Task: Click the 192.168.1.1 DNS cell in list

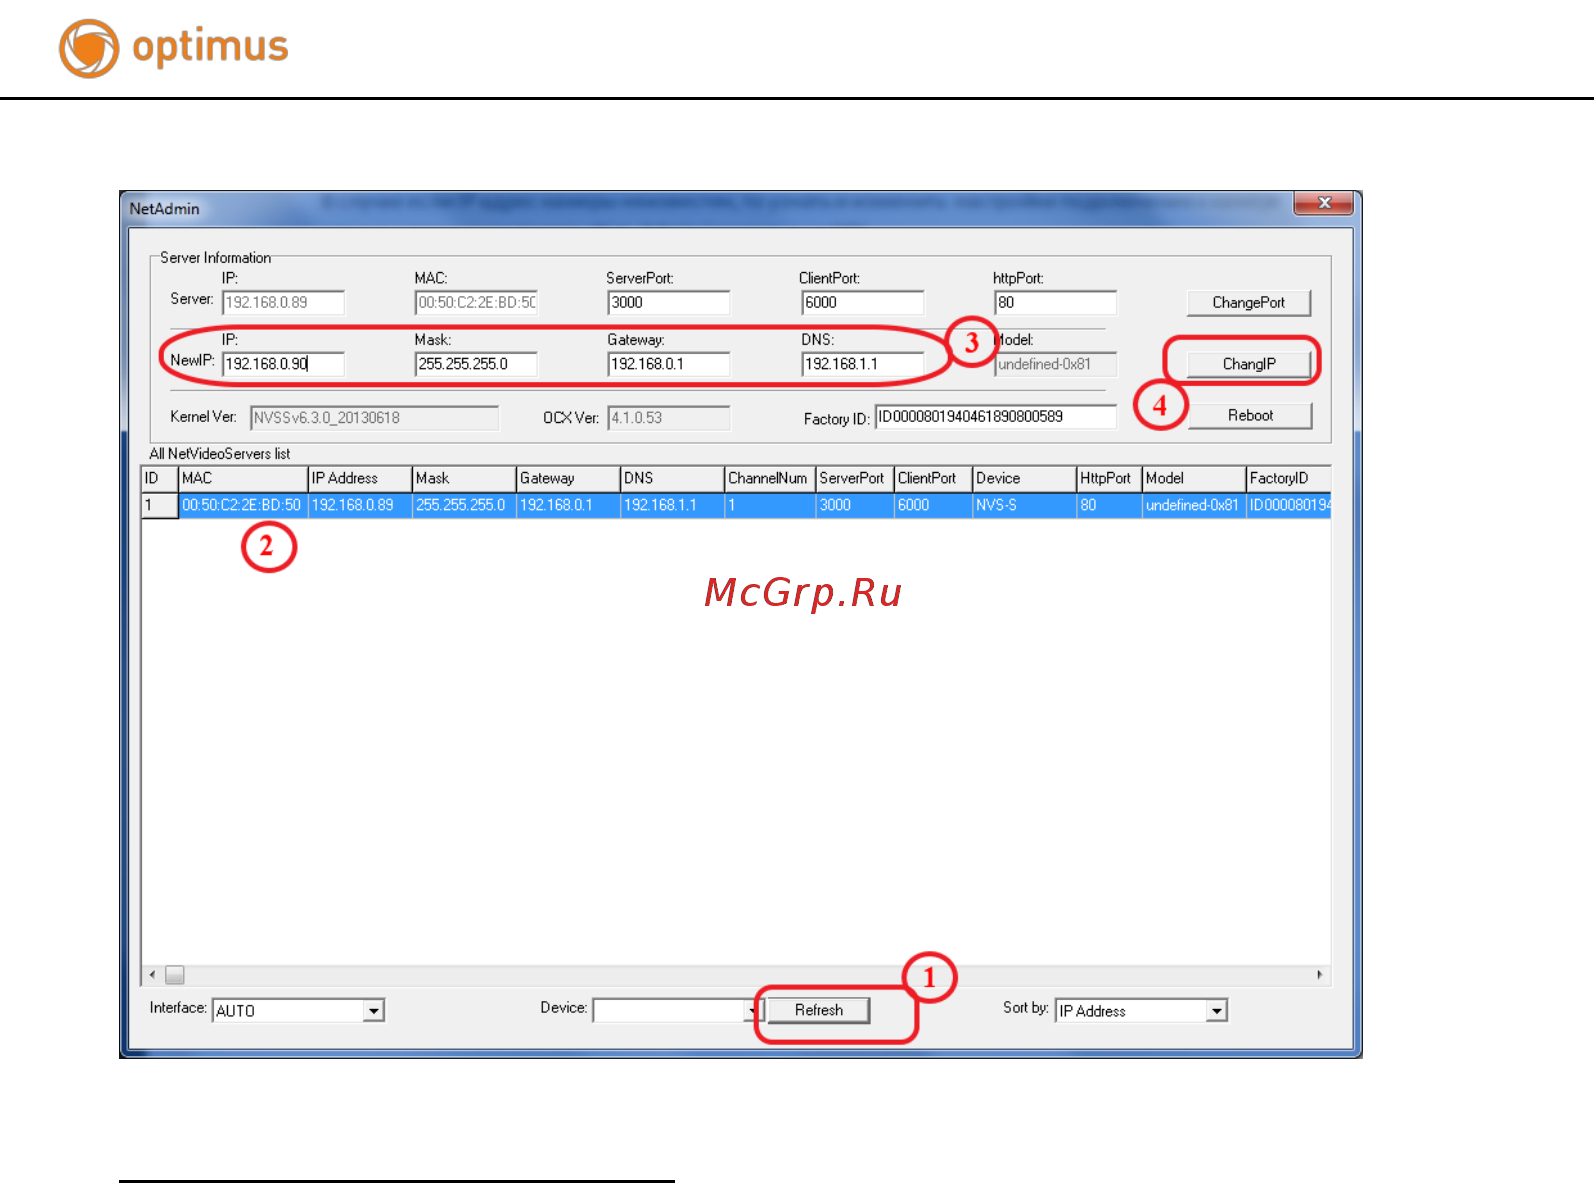Action: [672, 505]
